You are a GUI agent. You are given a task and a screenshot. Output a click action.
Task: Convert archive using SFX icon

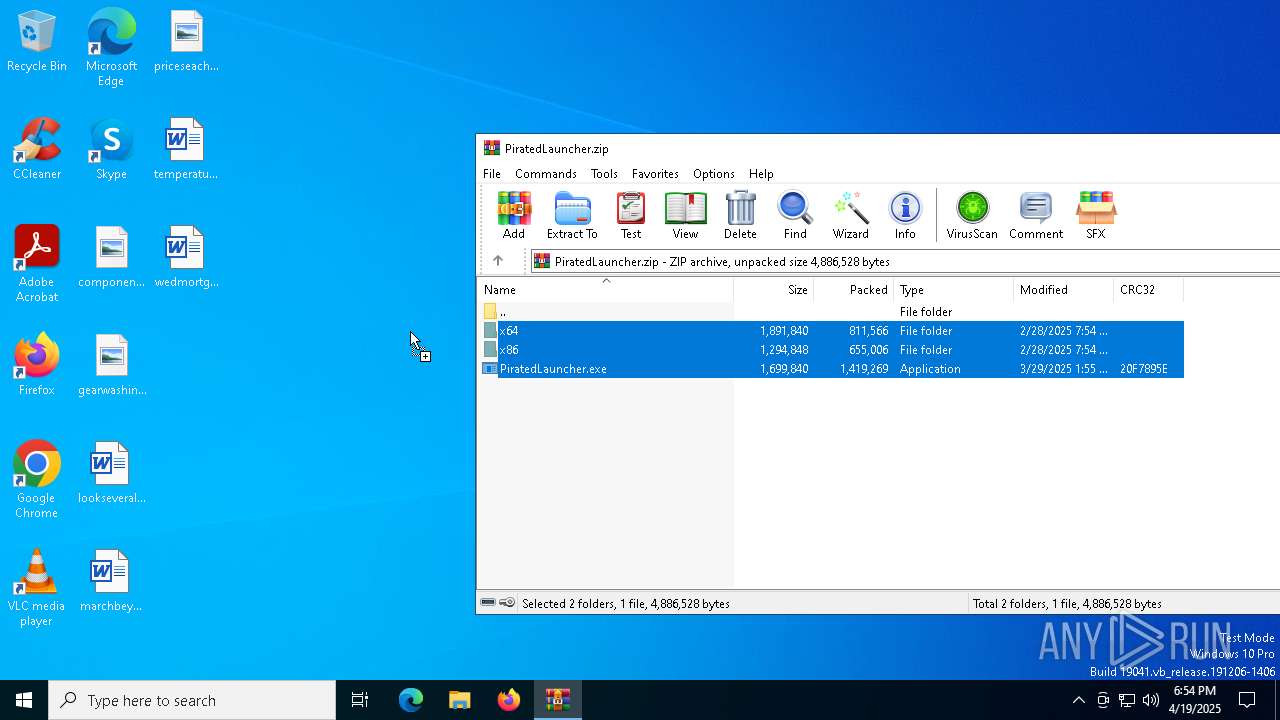click(x=1096, y=215)
